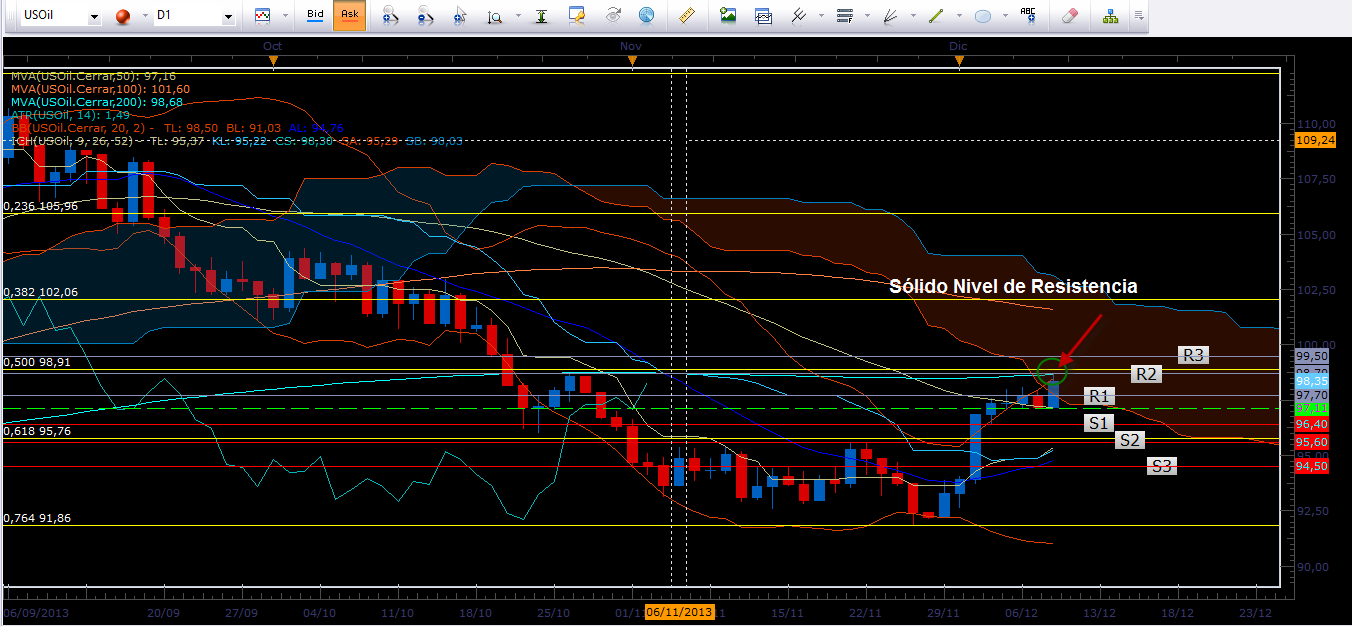Select the BB(USOil.Cerrar, 20, 2) indicator label
Image resolution: width=1352 pixels, height=627 pixels.
coord(177,128)
